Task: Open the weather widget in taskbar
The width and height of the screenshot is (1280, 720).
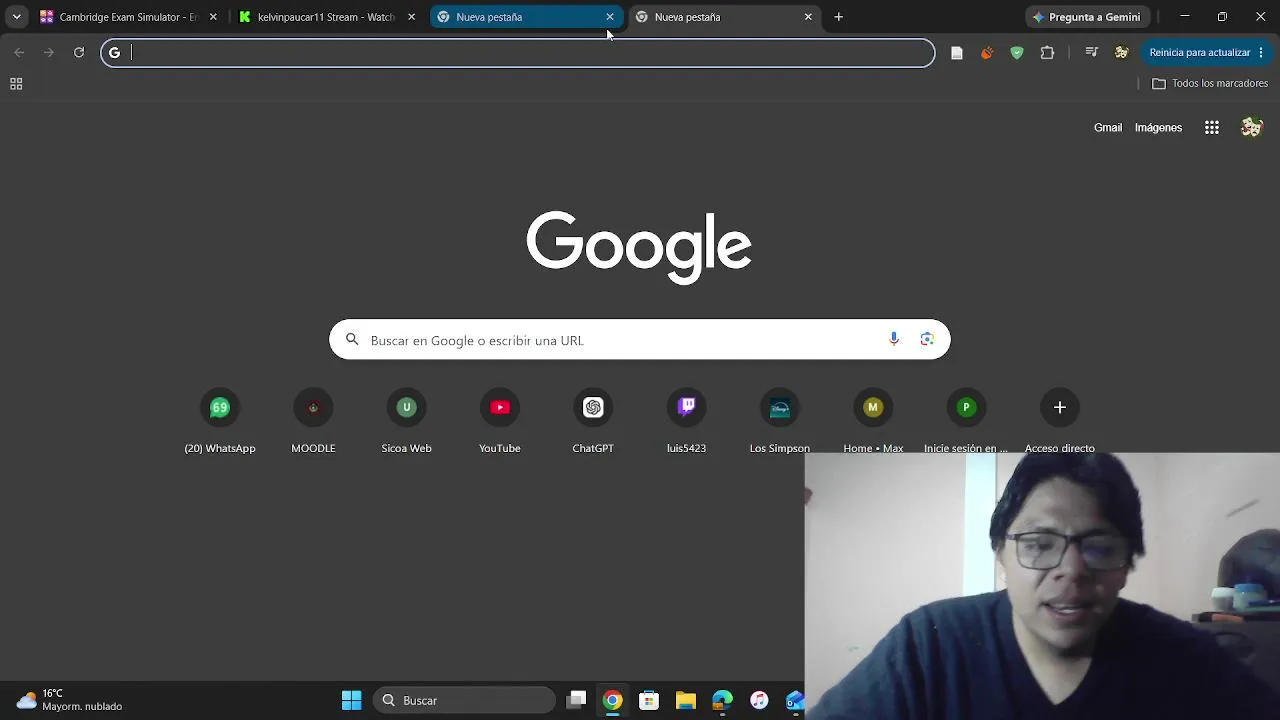Action: tap(69, 700)
